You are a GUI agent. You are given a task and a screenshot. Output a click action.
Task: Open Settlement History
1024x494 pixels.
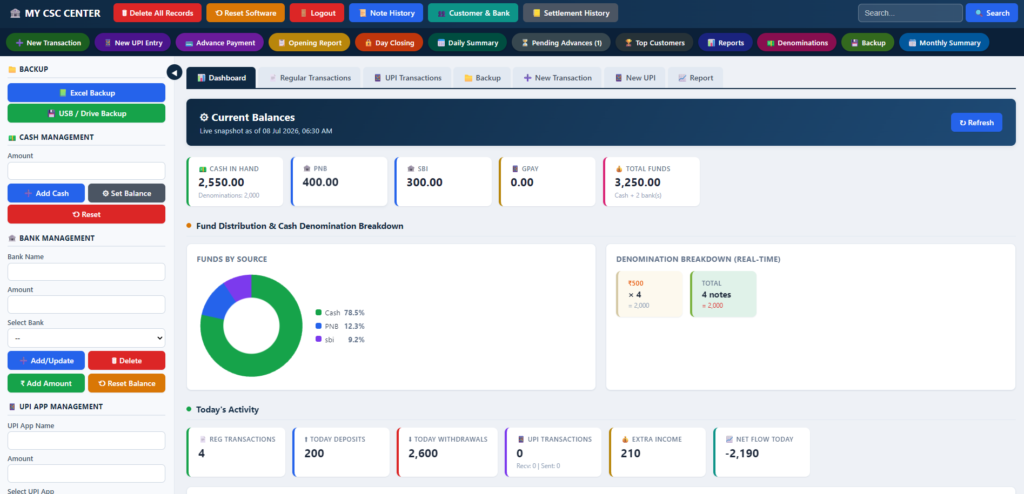click(570, 13)
